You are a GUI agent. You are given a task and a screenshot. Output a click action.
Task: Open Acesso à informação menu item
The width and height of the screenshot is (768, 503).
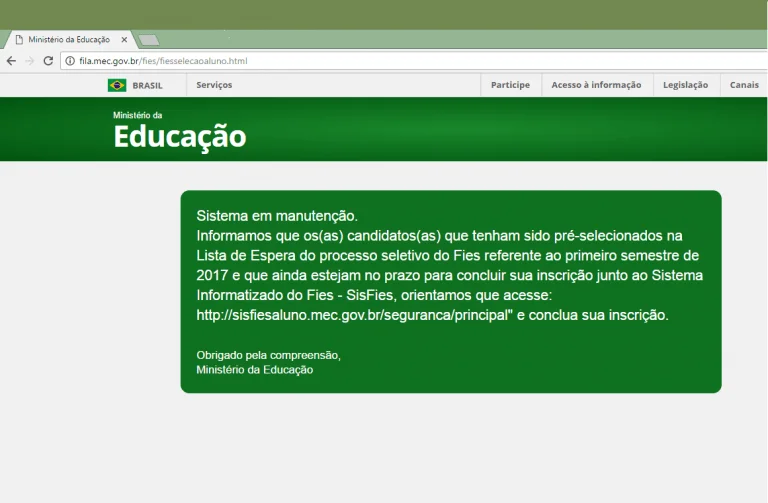[x=596, y=85]
